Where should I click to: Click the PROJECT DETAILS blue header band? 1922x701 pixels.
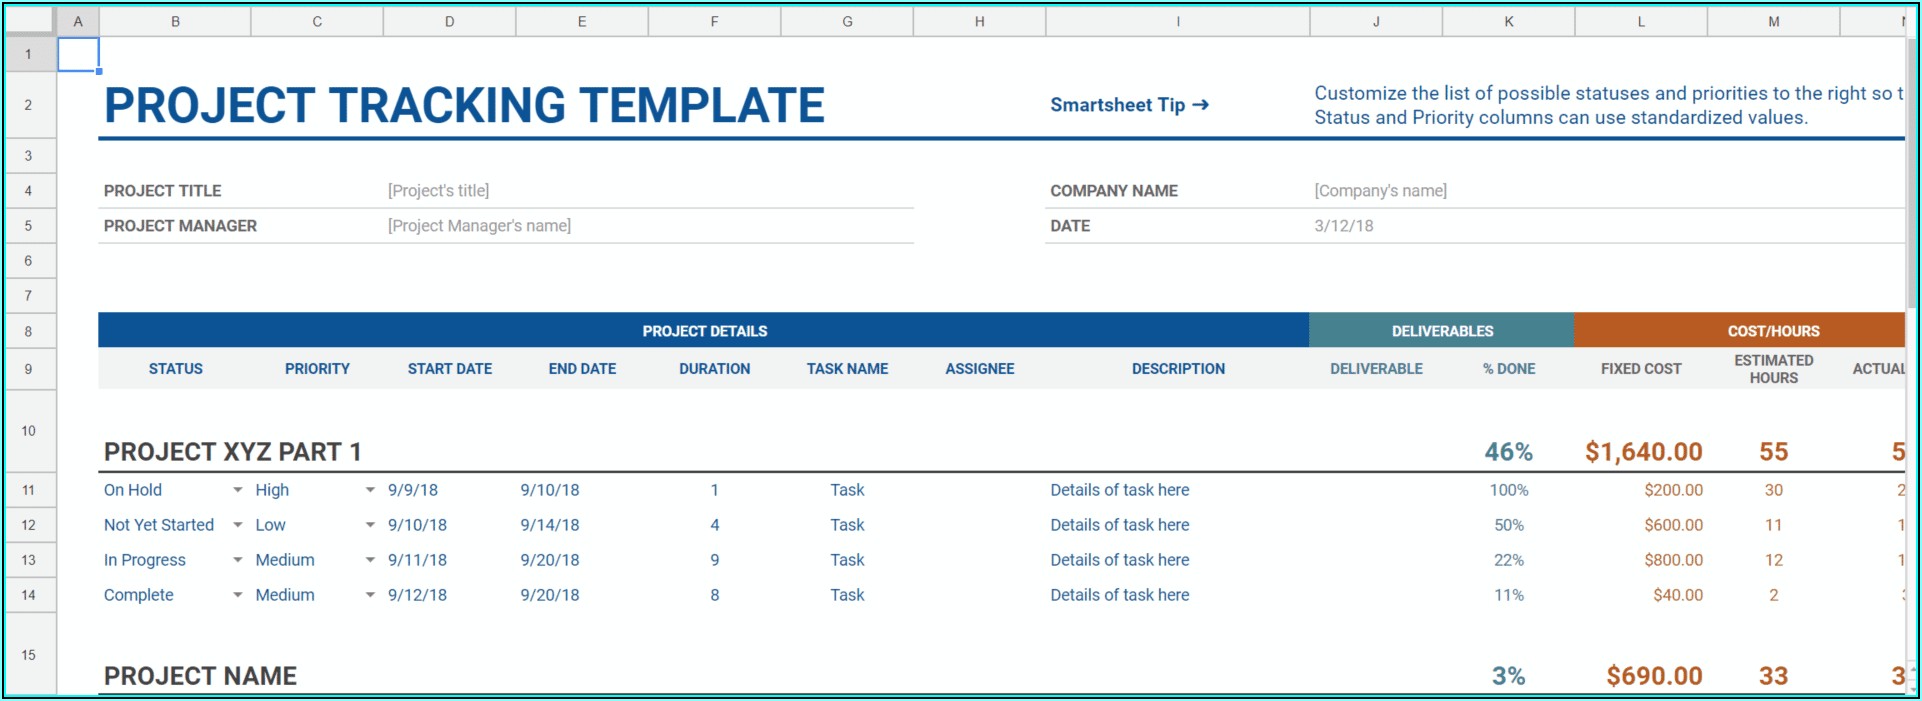(704, 331)
